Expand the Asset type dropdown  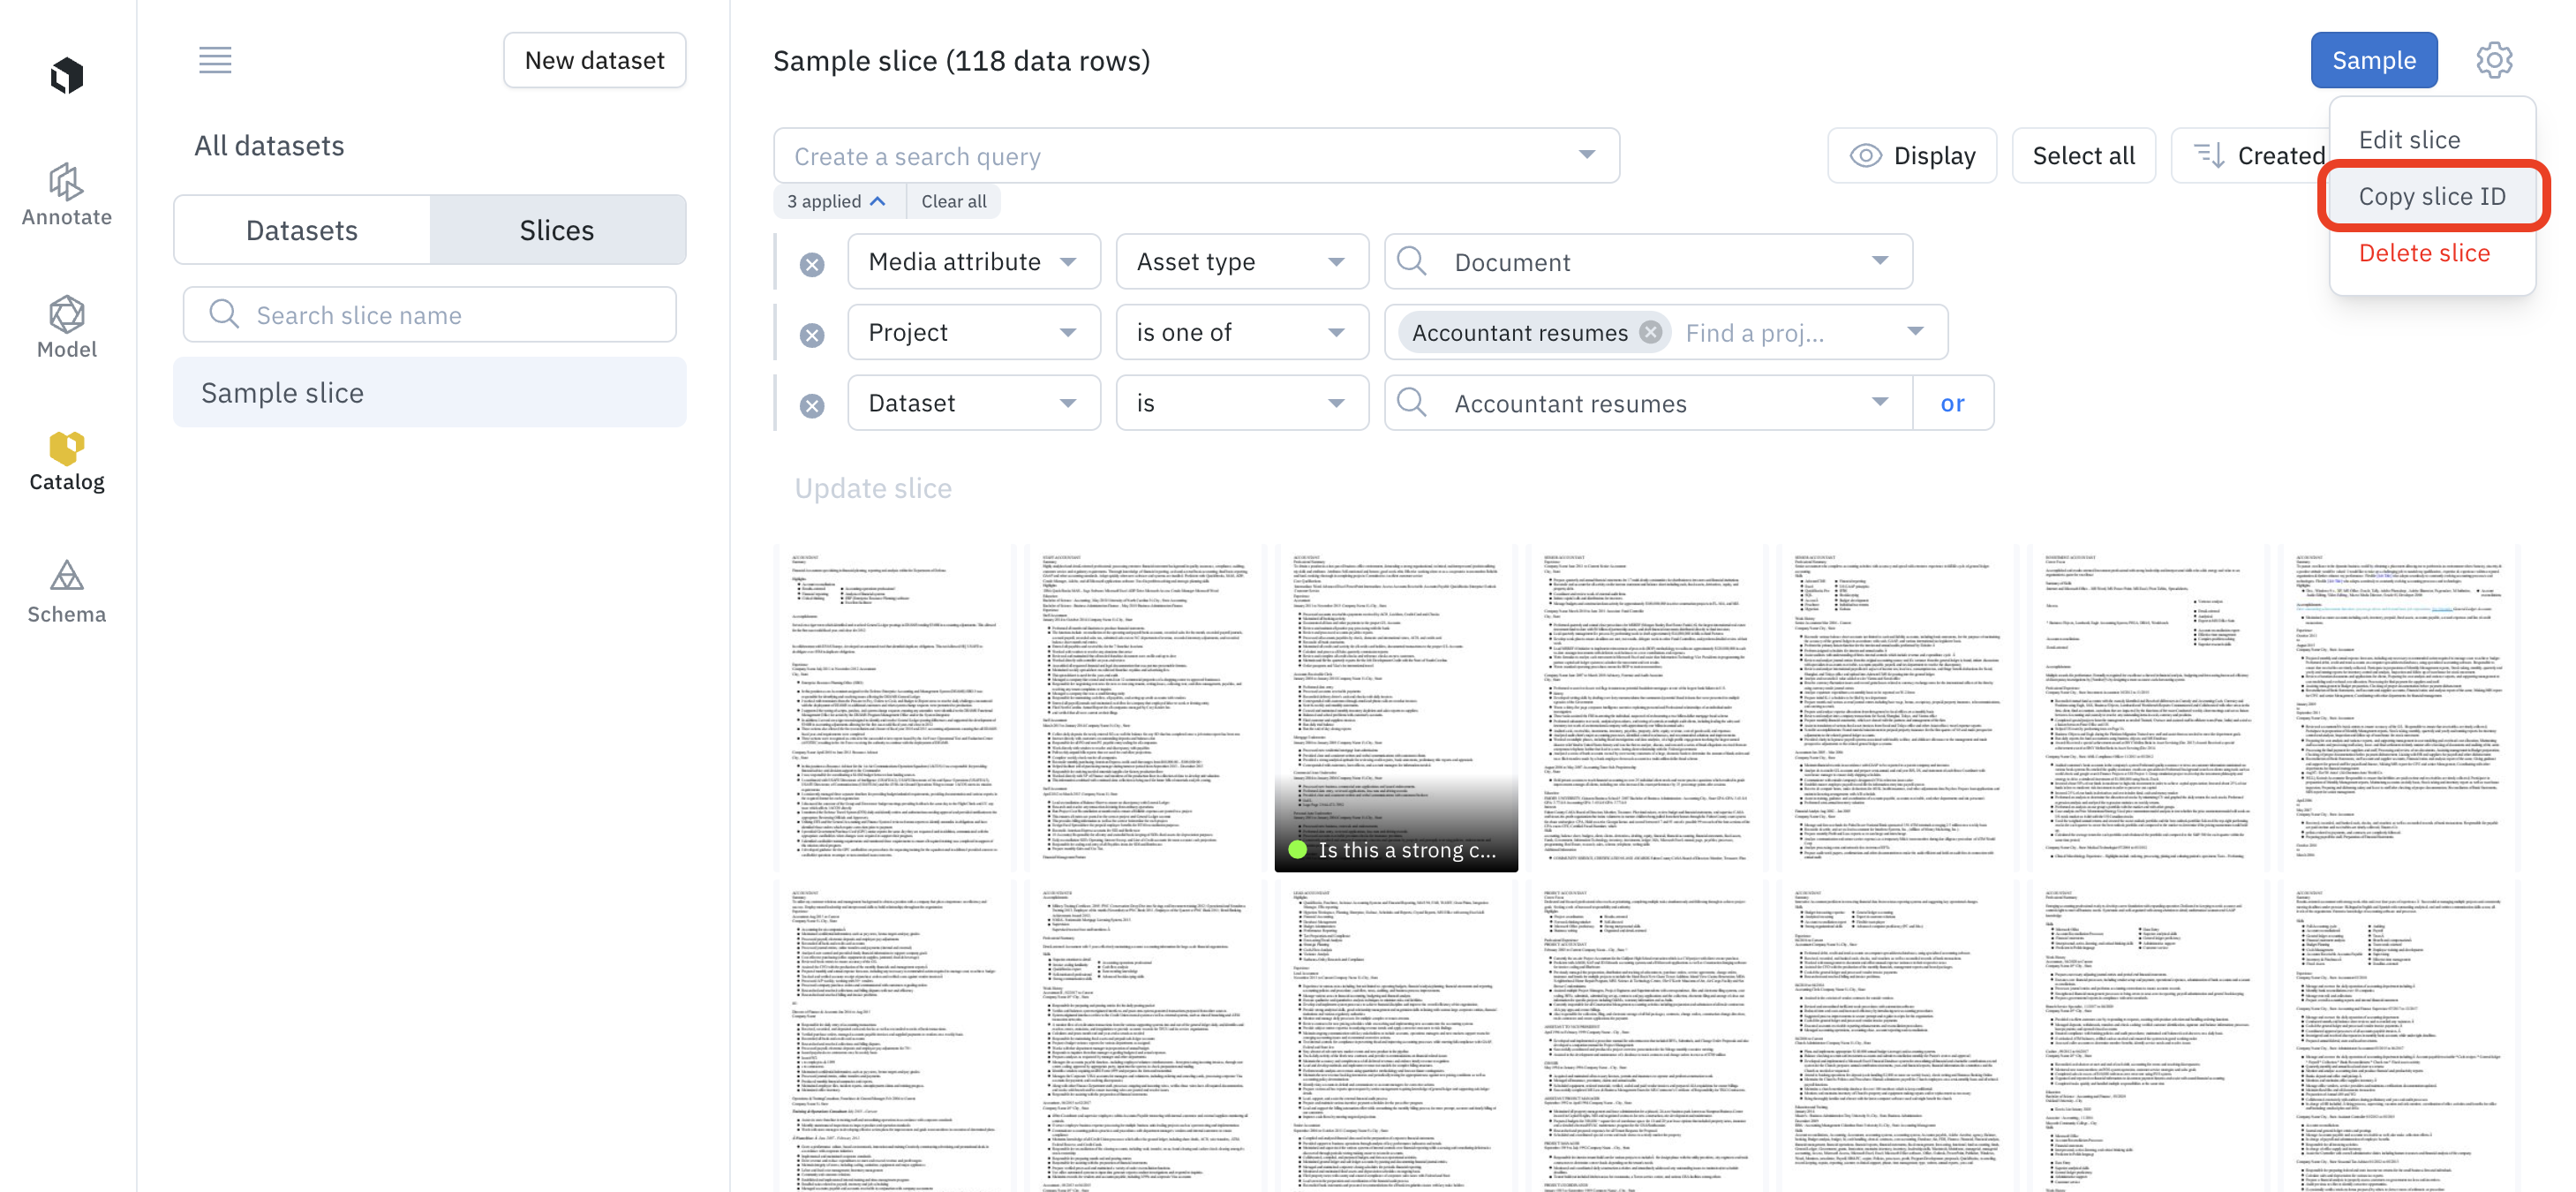pyautogui.click(x=1241, y=262)
